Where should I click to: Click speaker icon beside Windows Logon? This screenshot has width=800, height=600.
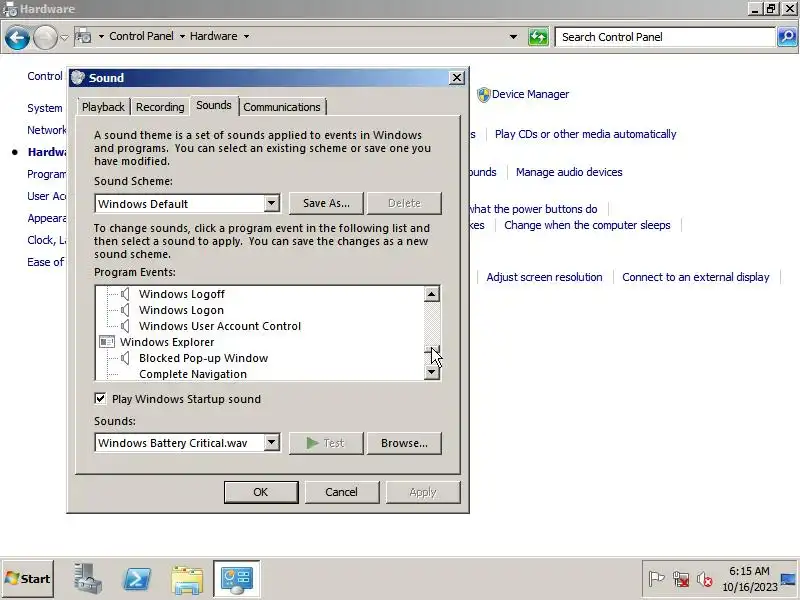coord(125,310)
